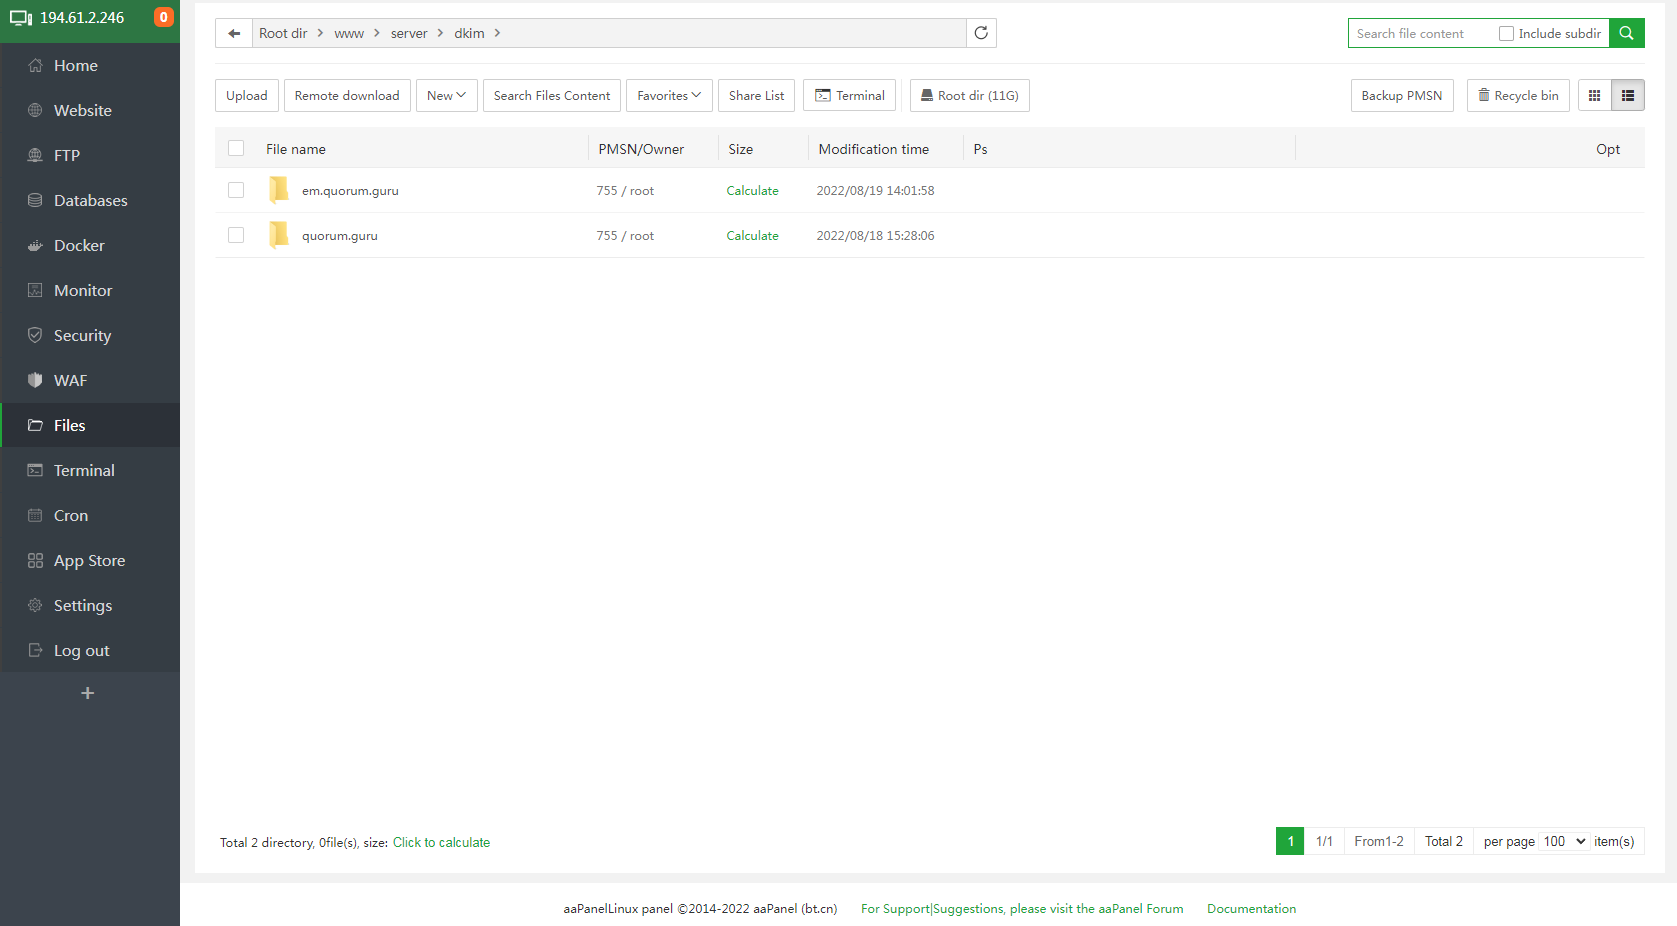Click Backup PMSN button
Screen dimensions: 1677x926
coord(1402,96)
